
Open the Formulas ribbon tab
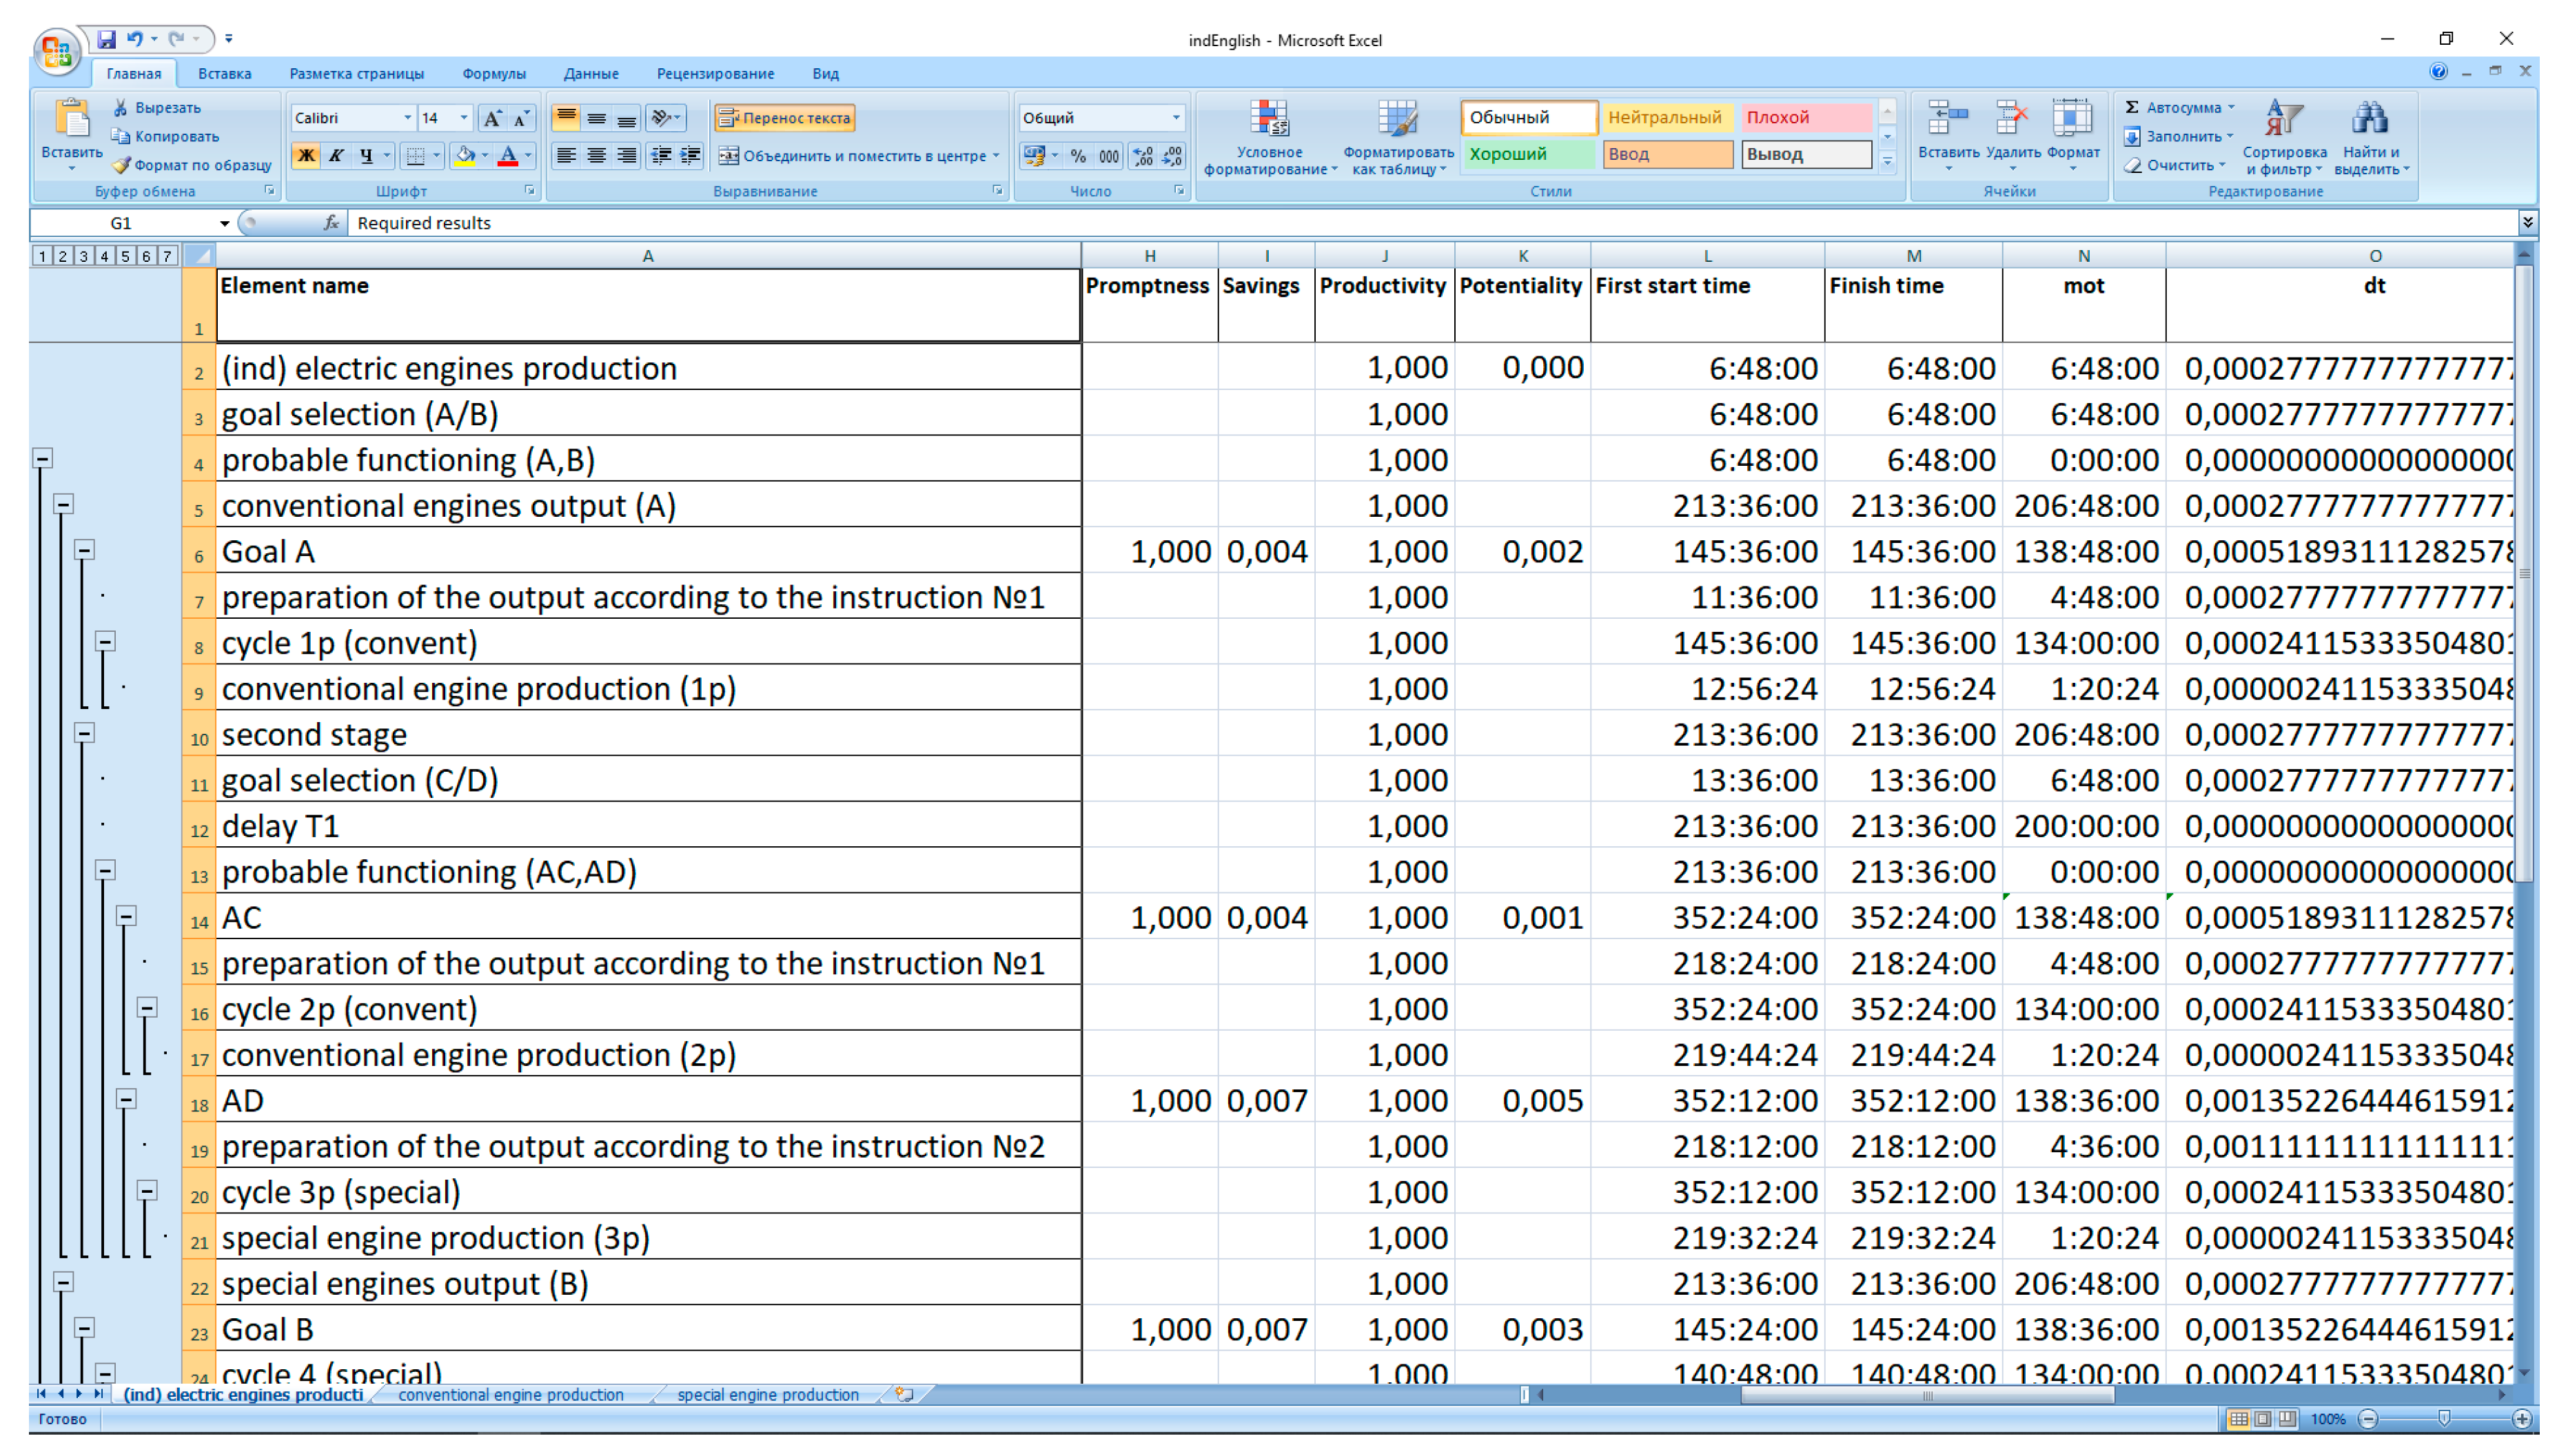[x=493, y=74]
